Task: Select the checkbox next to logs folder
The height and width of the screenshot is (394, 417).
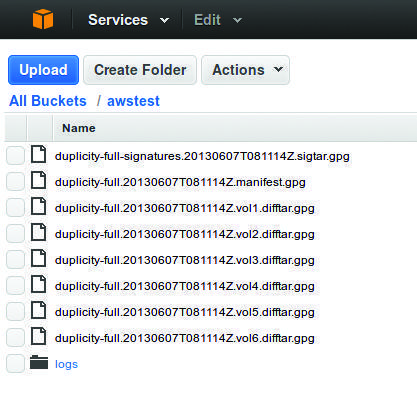Action: pos(15,363)
